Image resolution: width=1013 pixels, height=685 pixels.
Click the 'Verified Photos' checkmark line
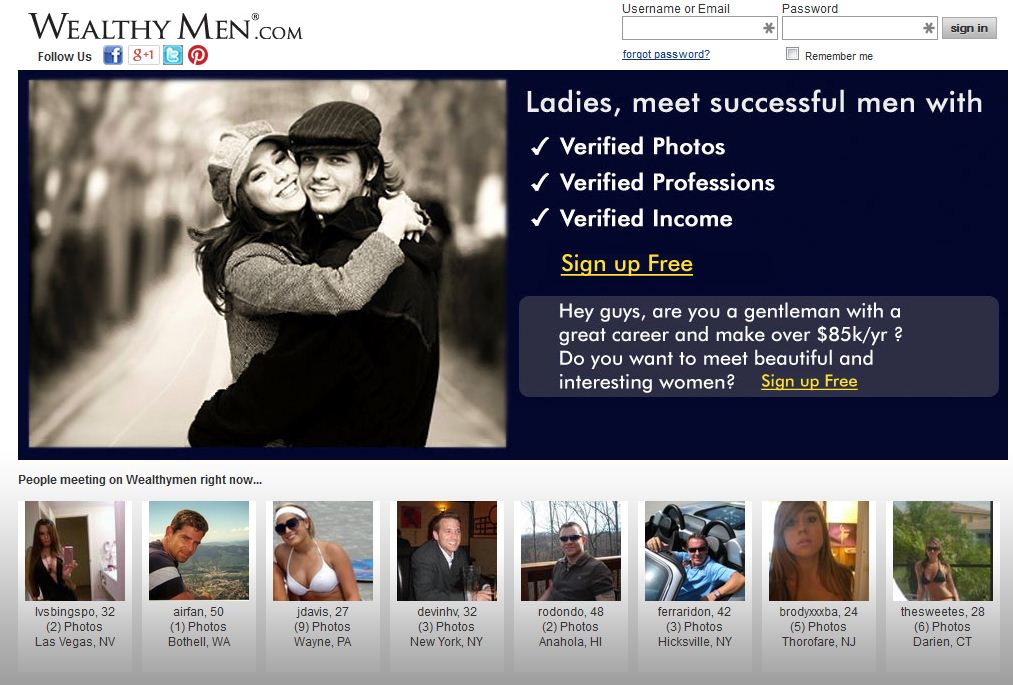(x=627, y=147)
